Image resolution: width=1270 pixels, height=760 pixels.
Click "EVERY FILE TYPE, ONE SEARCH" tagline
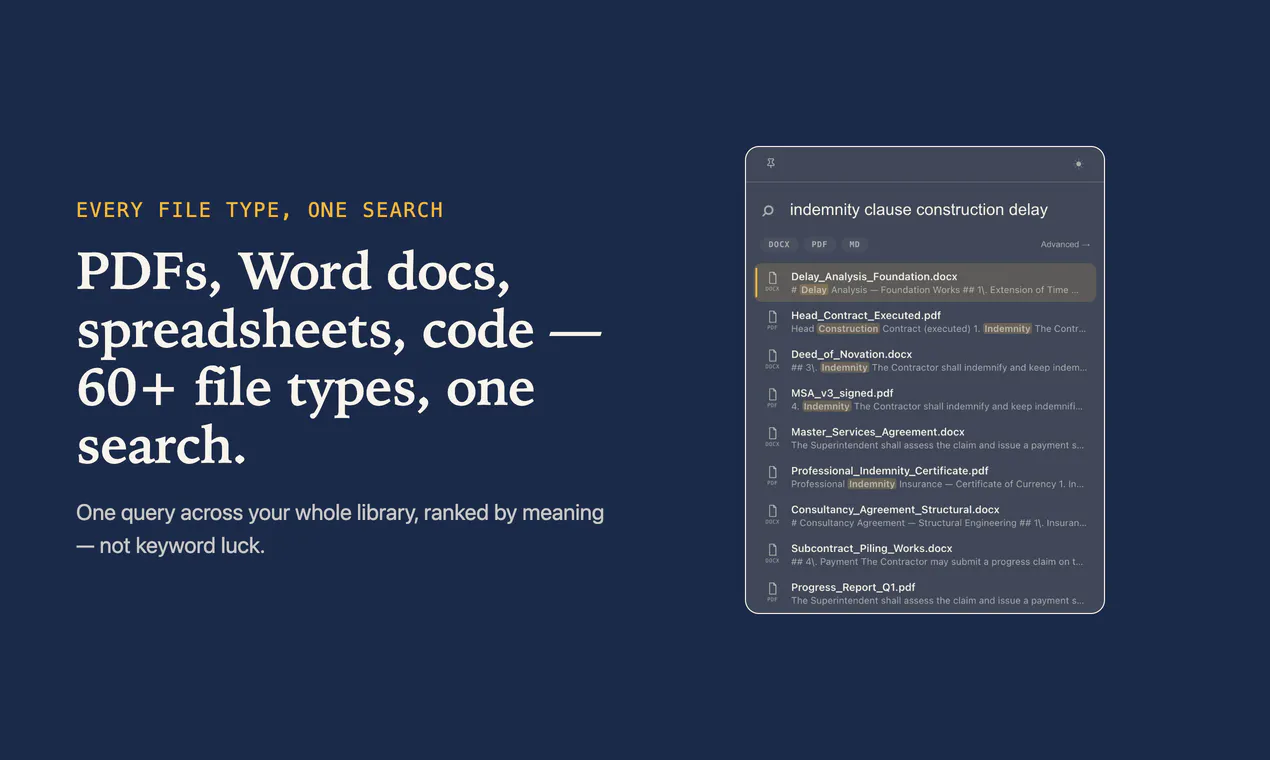tap(260, 210)
